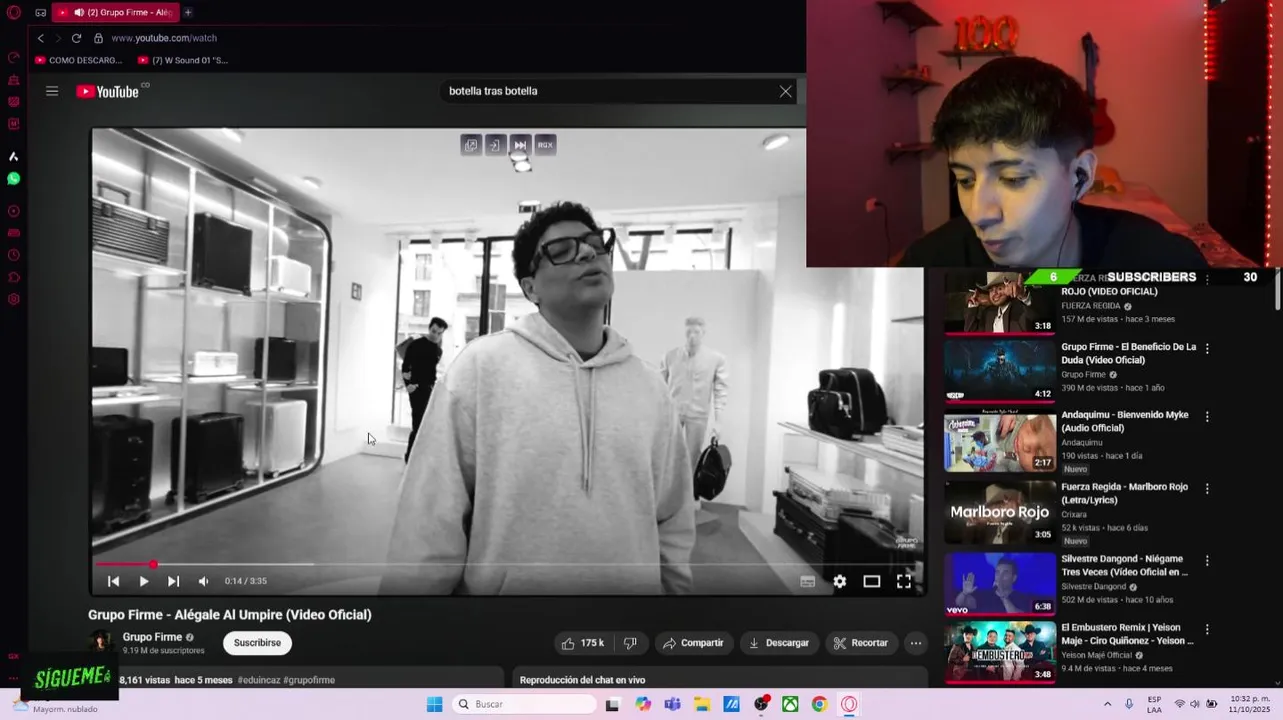Open options menu for 'El Embustero Remix'

tap(1207, 630)
